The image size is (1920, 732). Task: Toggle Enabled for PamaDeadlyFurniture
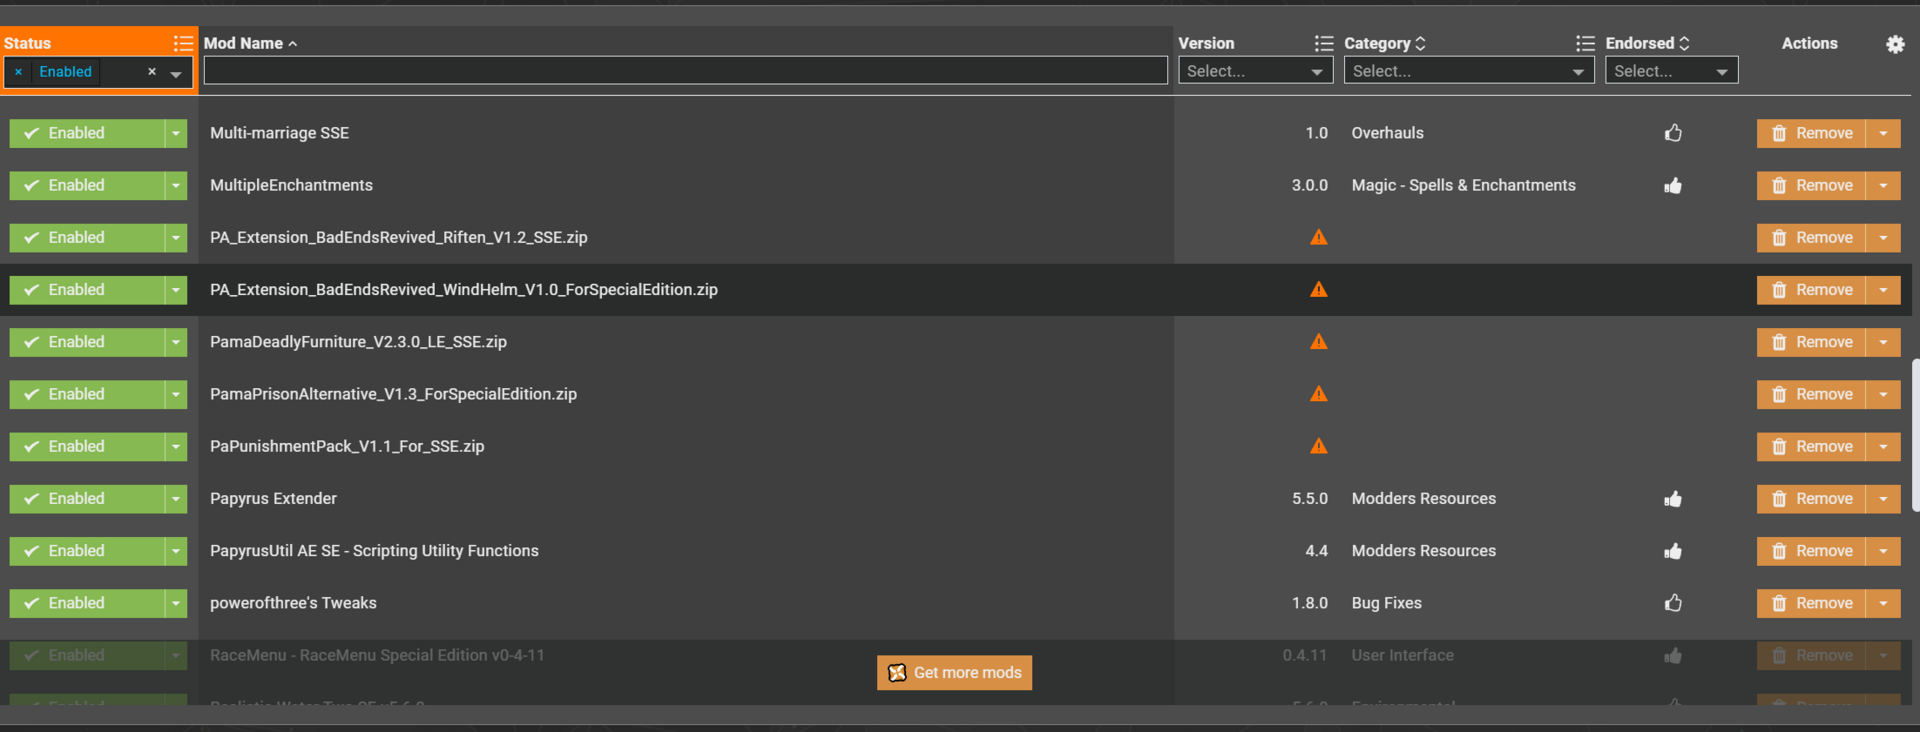(87, 341)
